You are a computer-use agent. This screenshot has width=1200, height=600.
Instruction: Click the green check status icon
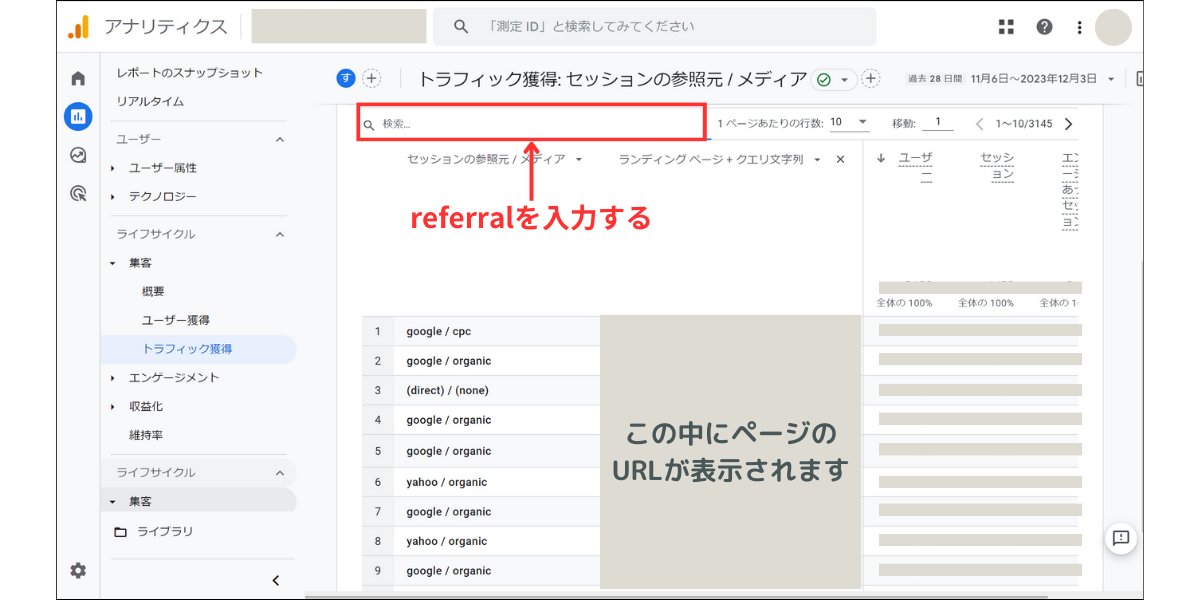point(824,79)
